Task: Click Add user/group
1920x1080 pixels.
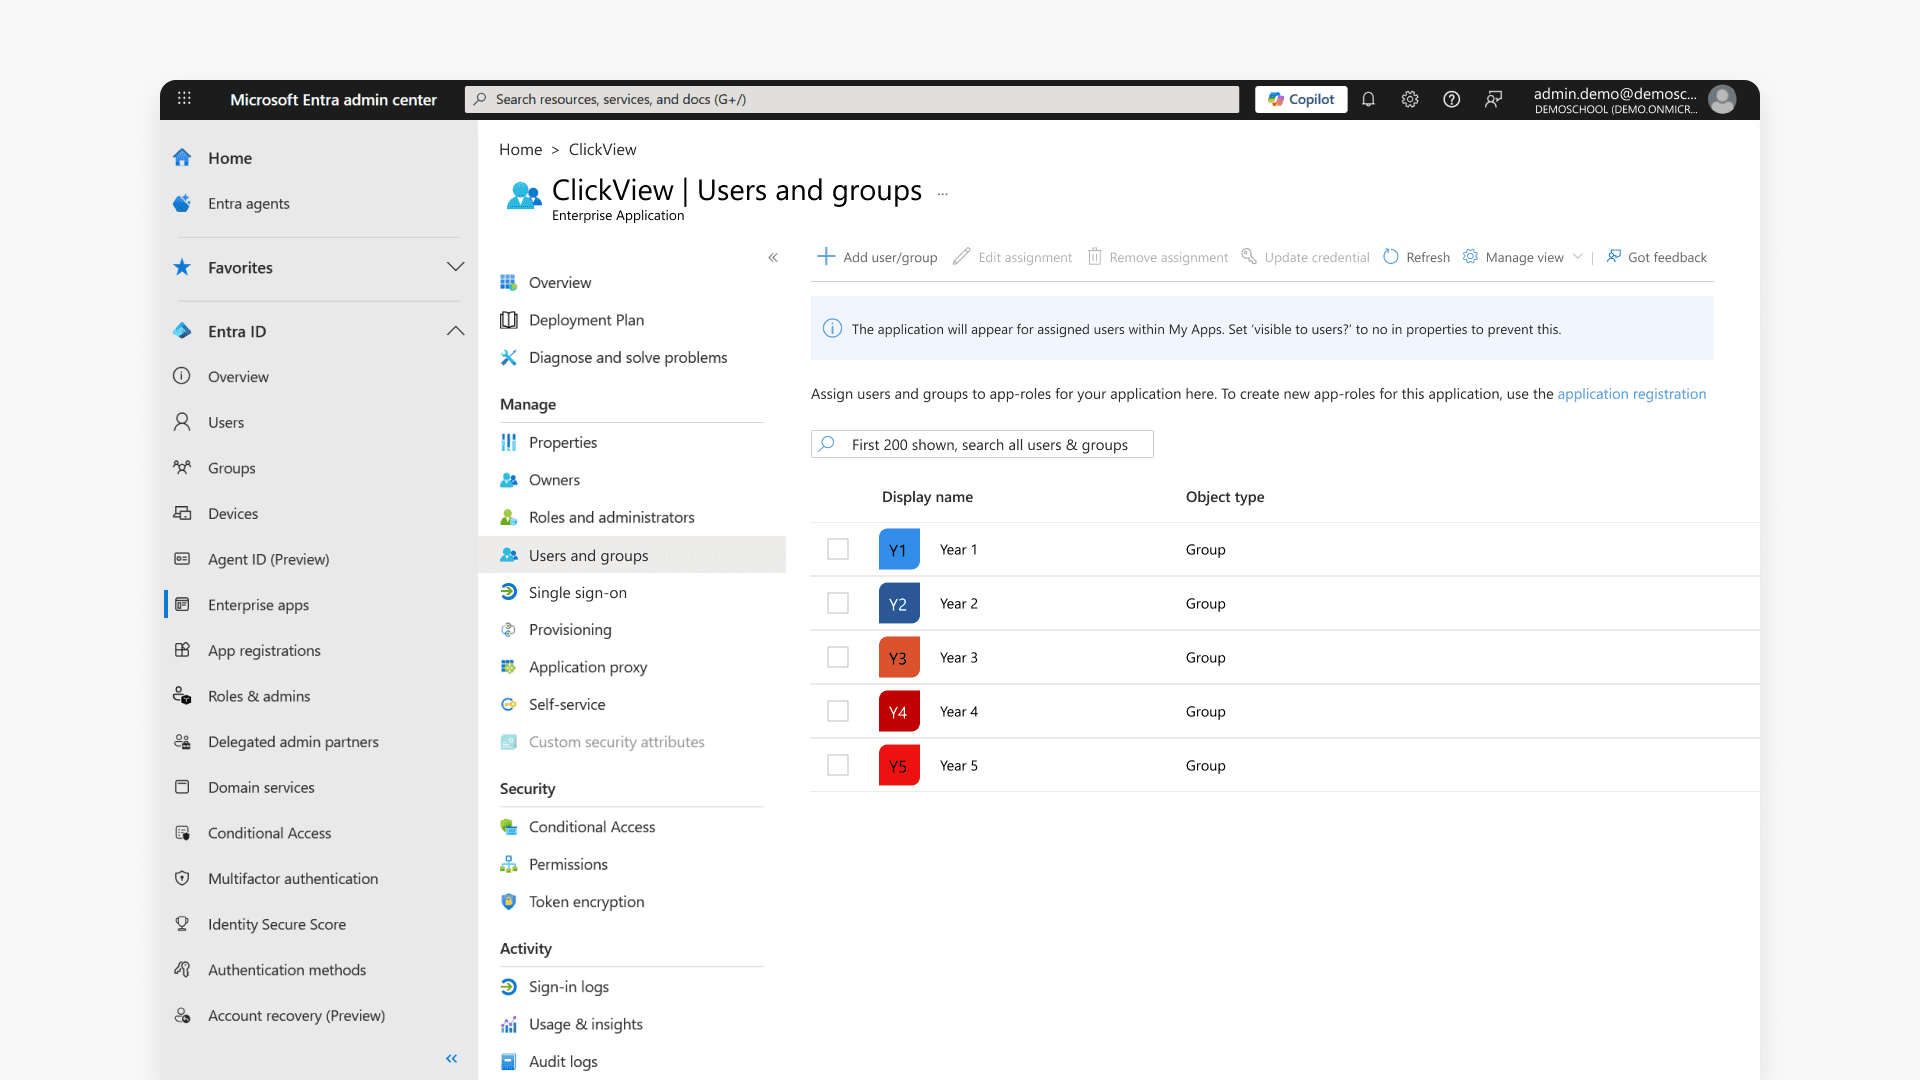Action: [x=877, y=257]
